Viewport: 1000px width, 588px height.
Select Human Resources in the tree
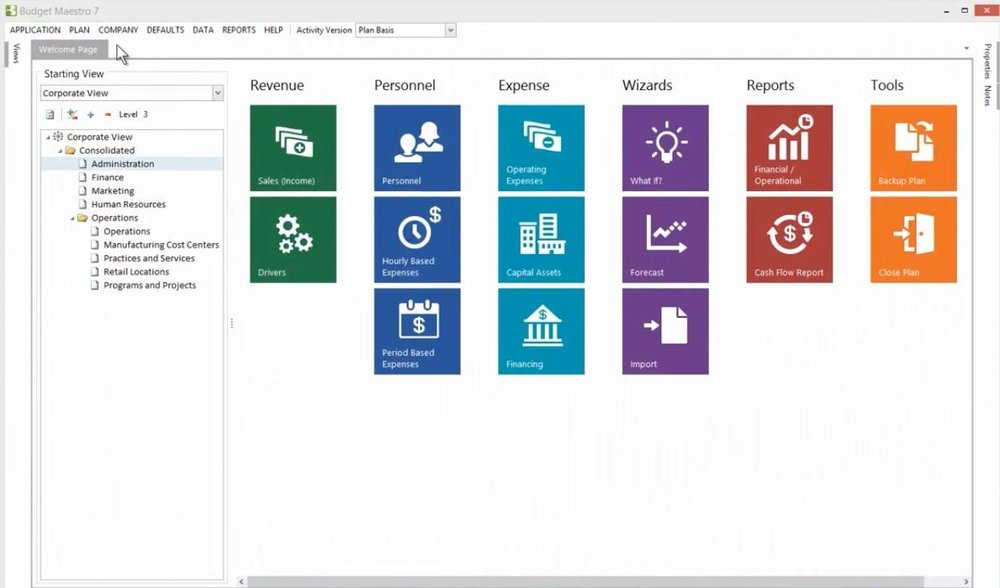tap(128, 204)
